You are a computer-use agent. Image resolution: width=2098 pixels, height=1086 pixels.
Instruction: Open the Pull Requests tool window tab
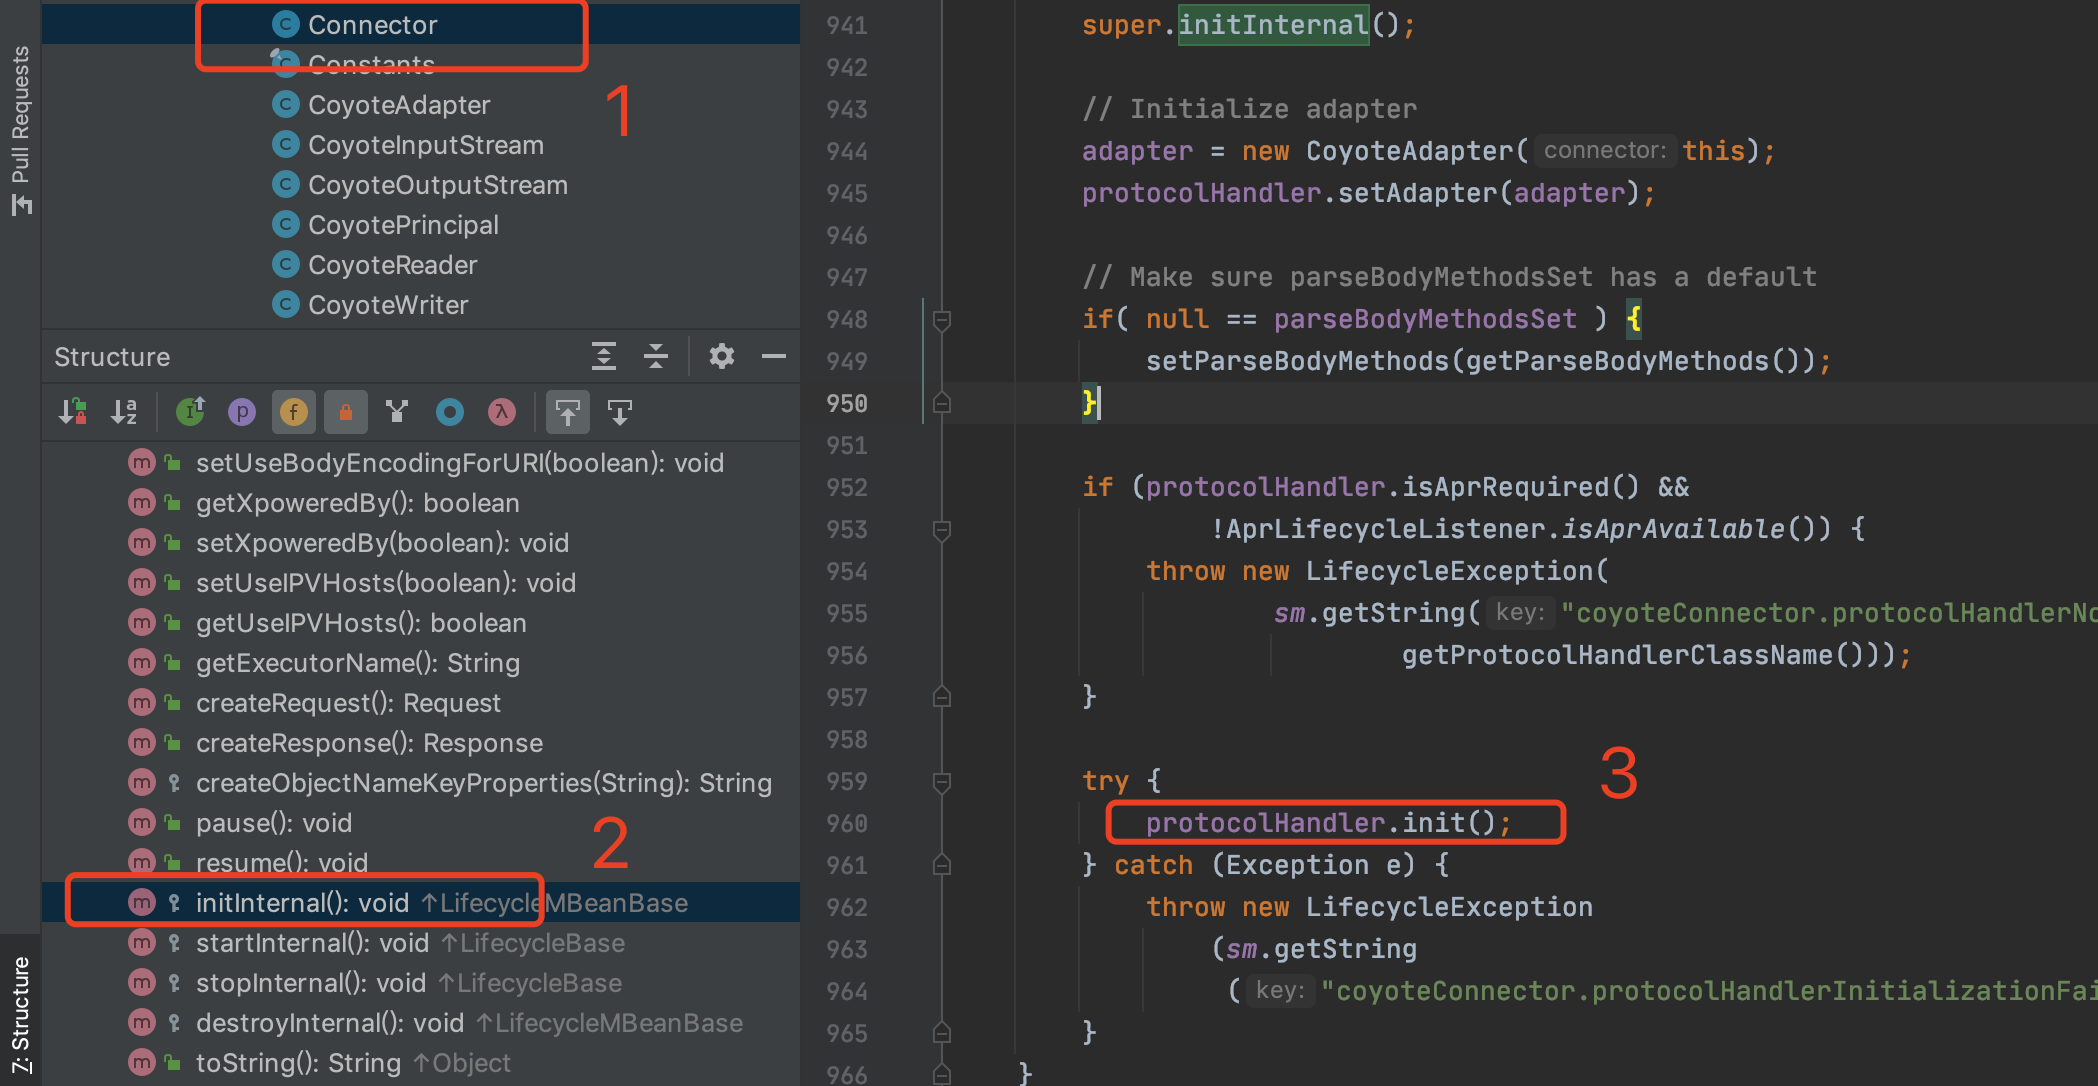click(20, 130)
